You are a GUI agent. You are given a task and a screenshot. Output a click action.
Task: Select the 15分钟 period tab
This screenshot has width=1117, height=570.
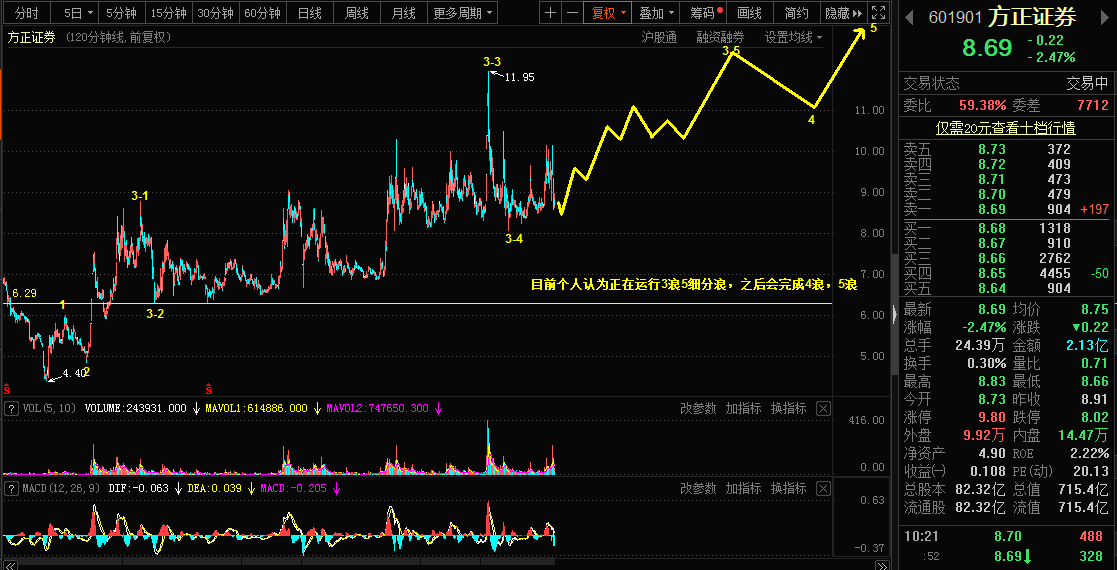click(x=169, y=13)
